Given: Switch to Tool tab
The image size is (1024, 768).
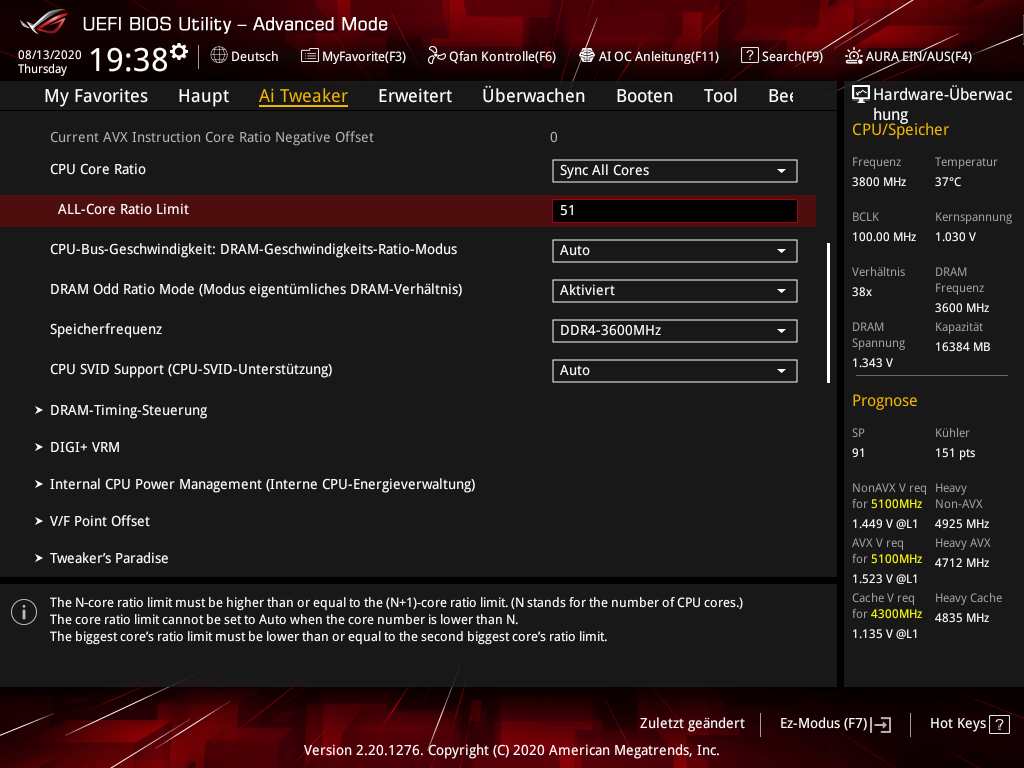Looking at the screenshot, I should 720,96.
